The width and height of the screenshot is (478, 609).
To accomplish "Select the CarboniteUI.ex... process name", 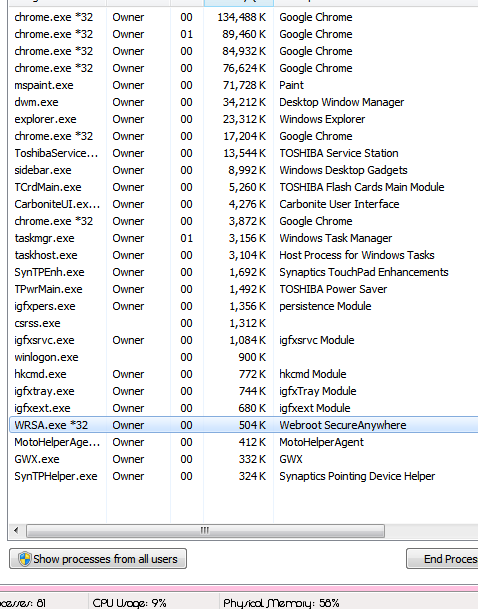I will click(x=57, y=204).
